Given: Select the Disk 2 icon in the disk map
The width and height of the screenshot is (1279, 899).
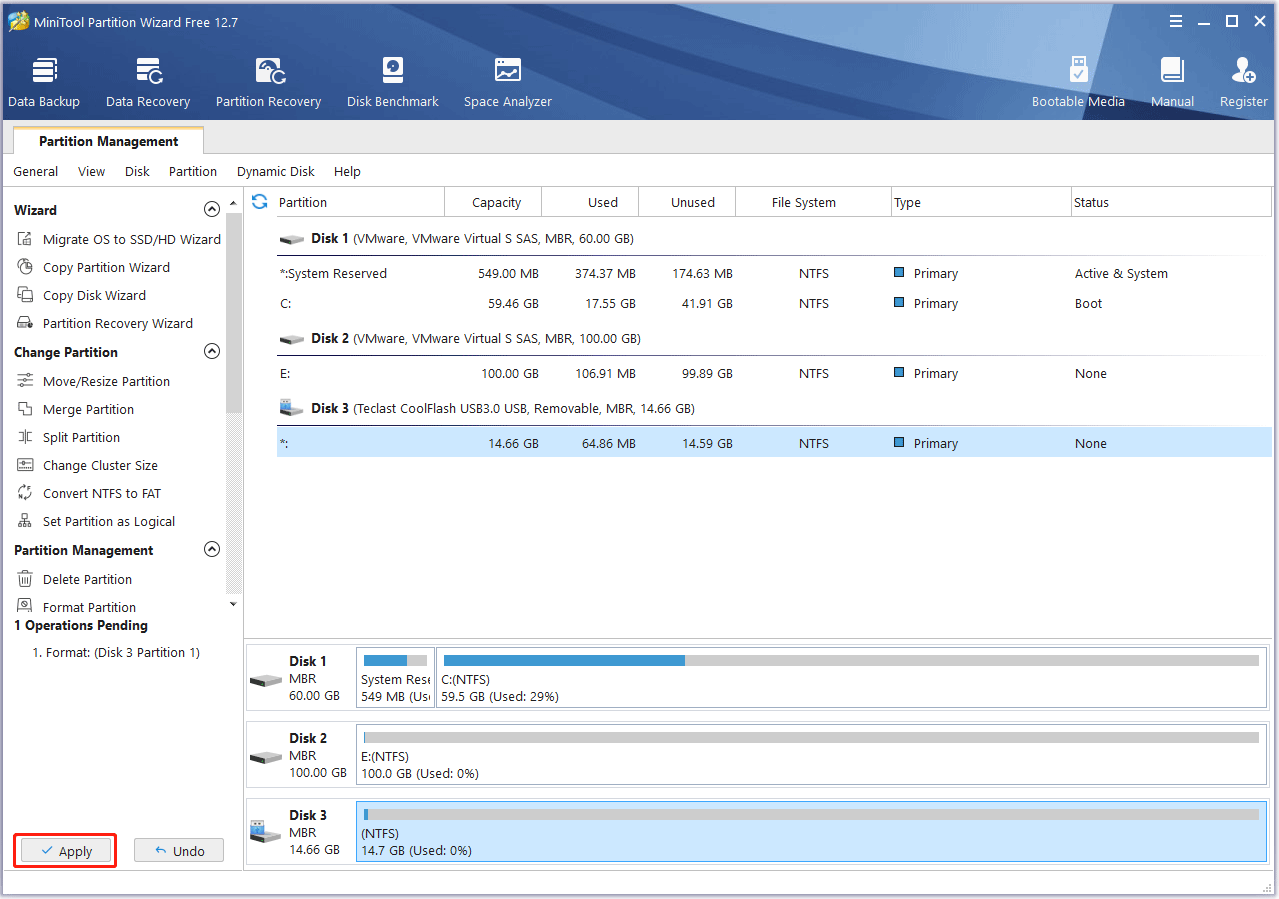Looking at the screenshot, I should point(265,757).
